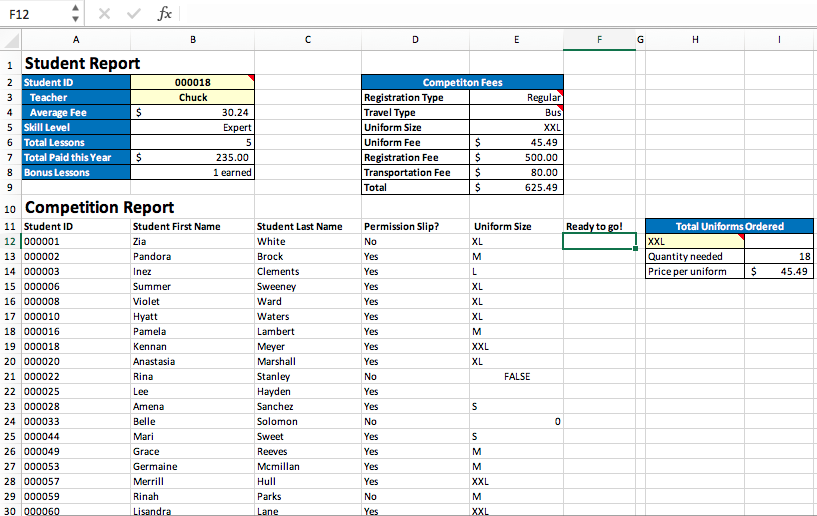Select column B header

pyautogui.click(x=193, y=40)
